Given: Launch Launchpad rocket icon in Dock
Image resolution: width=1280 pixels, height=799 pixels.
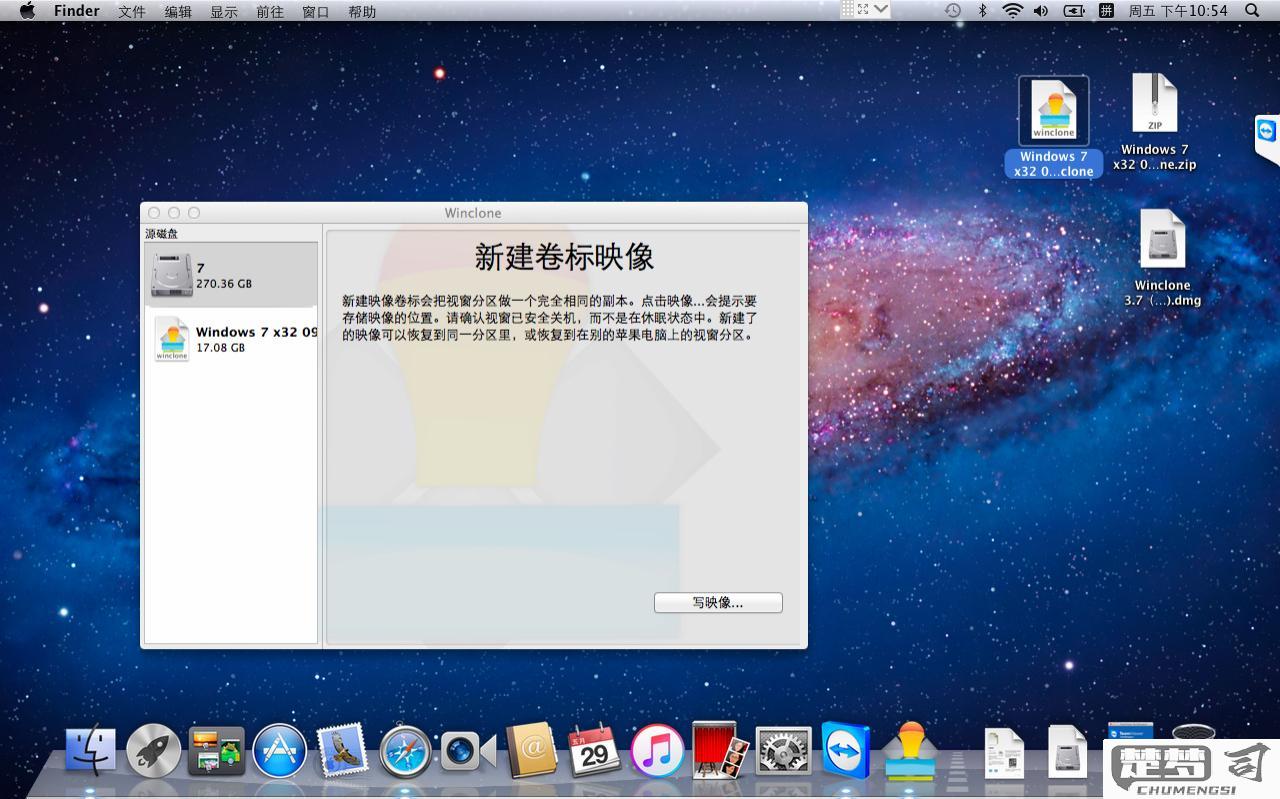Looking at the screenshot, I should [x=154, y=751].
